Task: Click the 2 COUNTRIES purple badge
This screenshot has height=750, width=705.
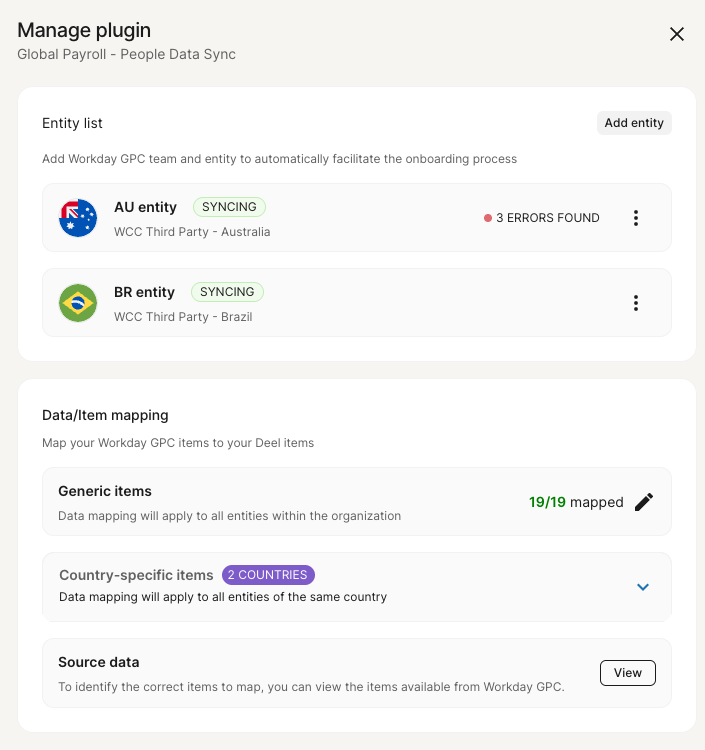Action: click(268, 574)
